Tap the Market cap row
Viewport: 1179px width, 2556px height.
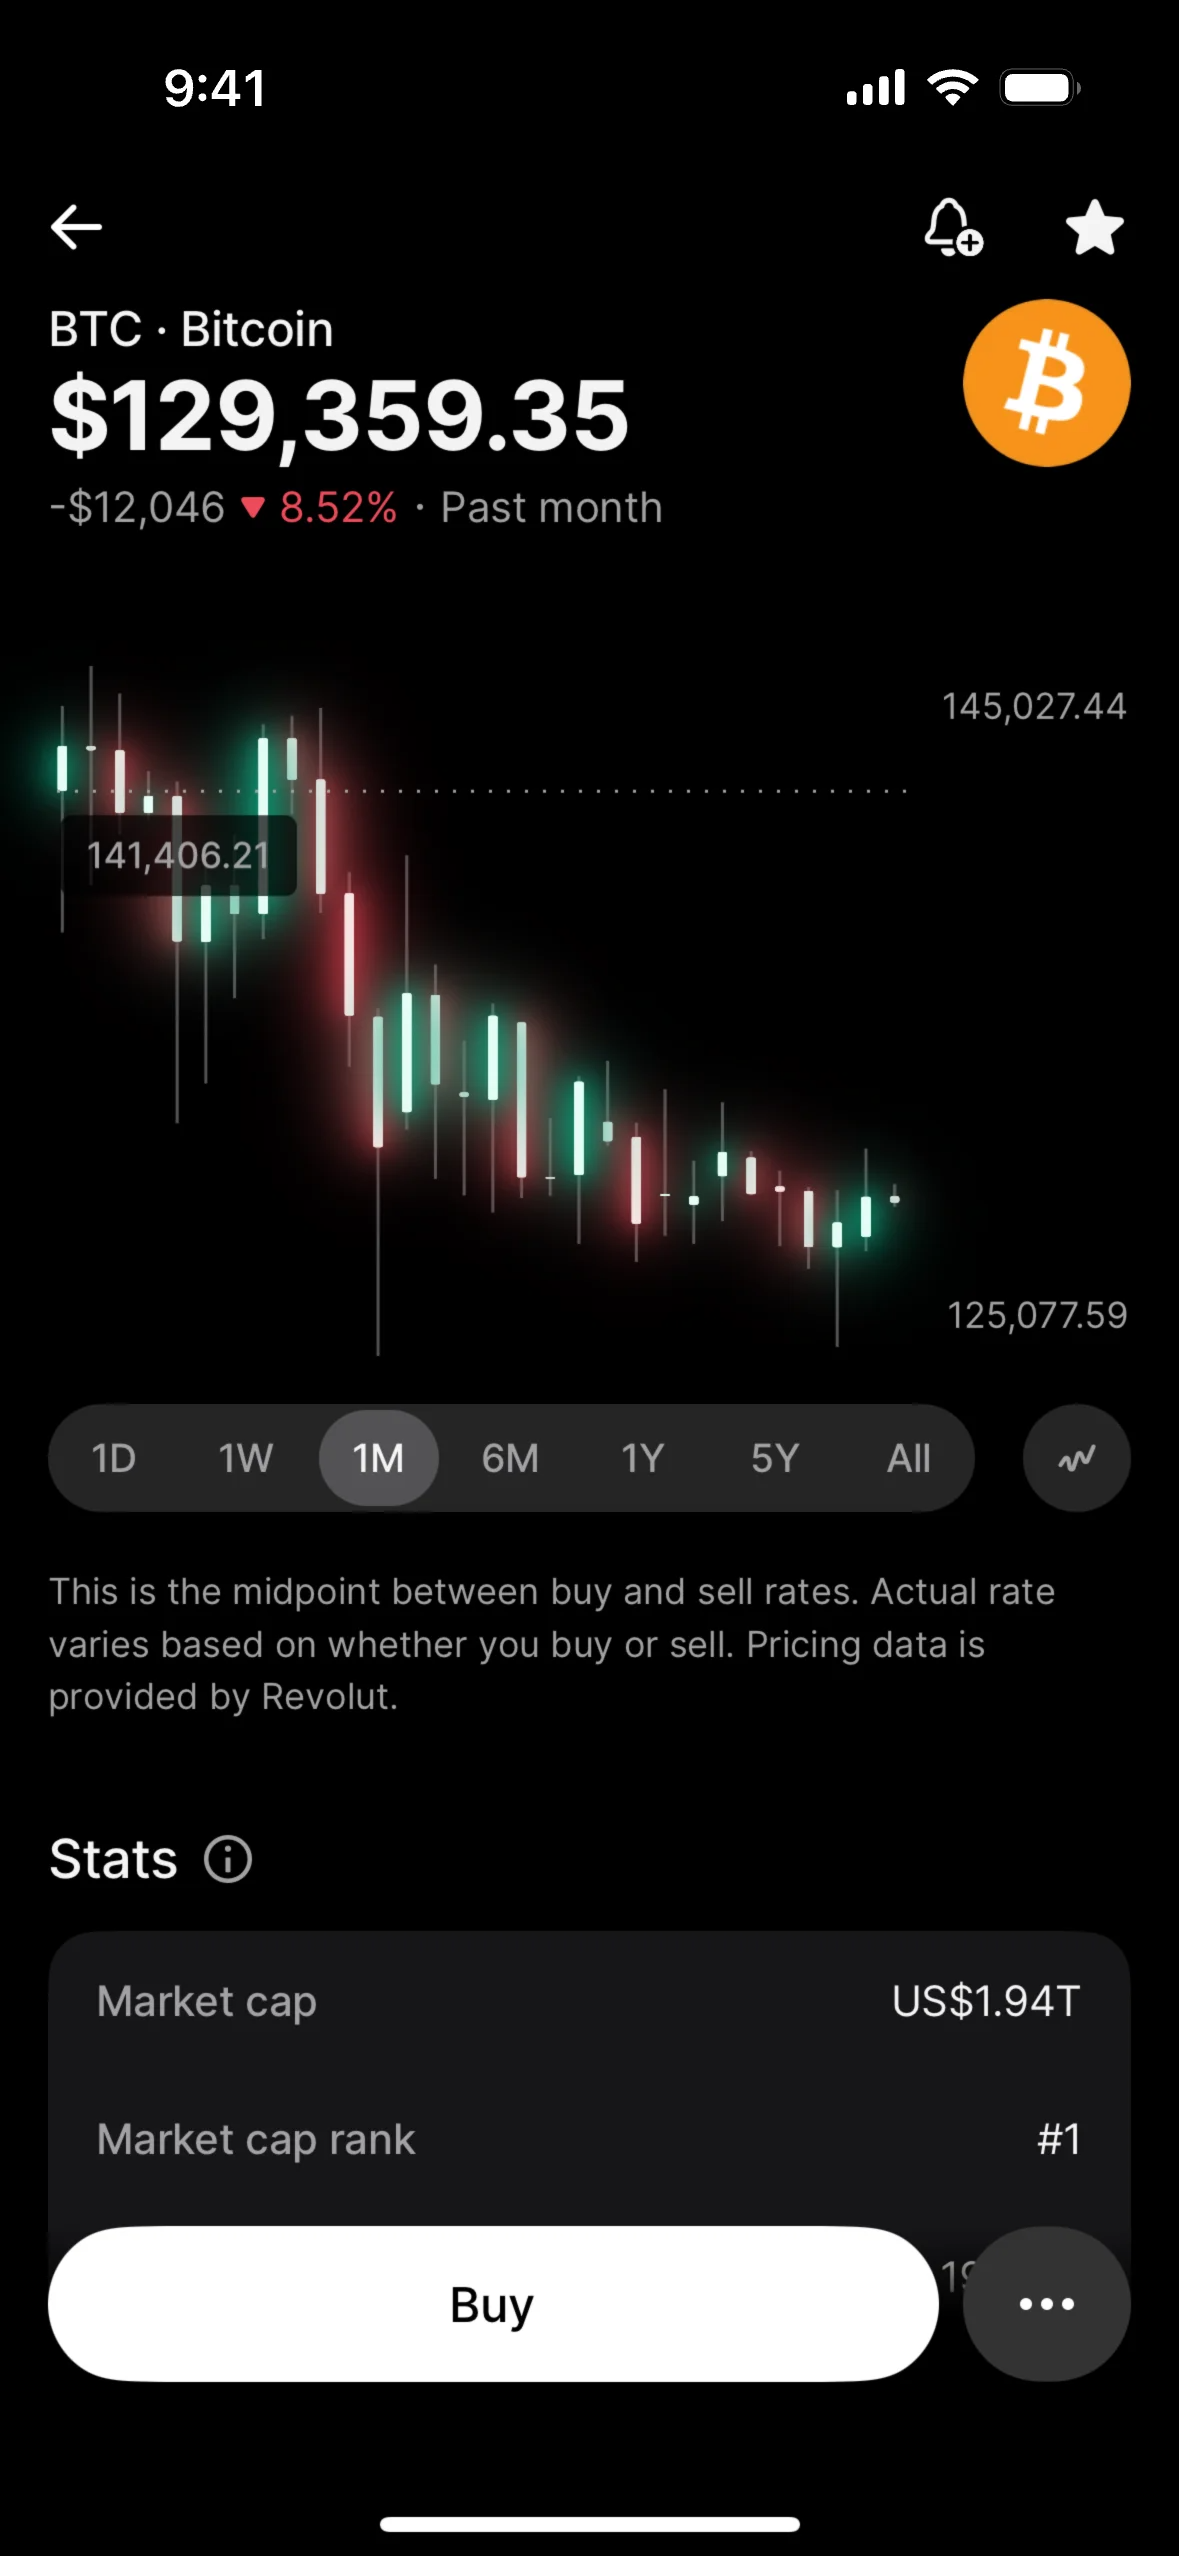pos(589,2001)
